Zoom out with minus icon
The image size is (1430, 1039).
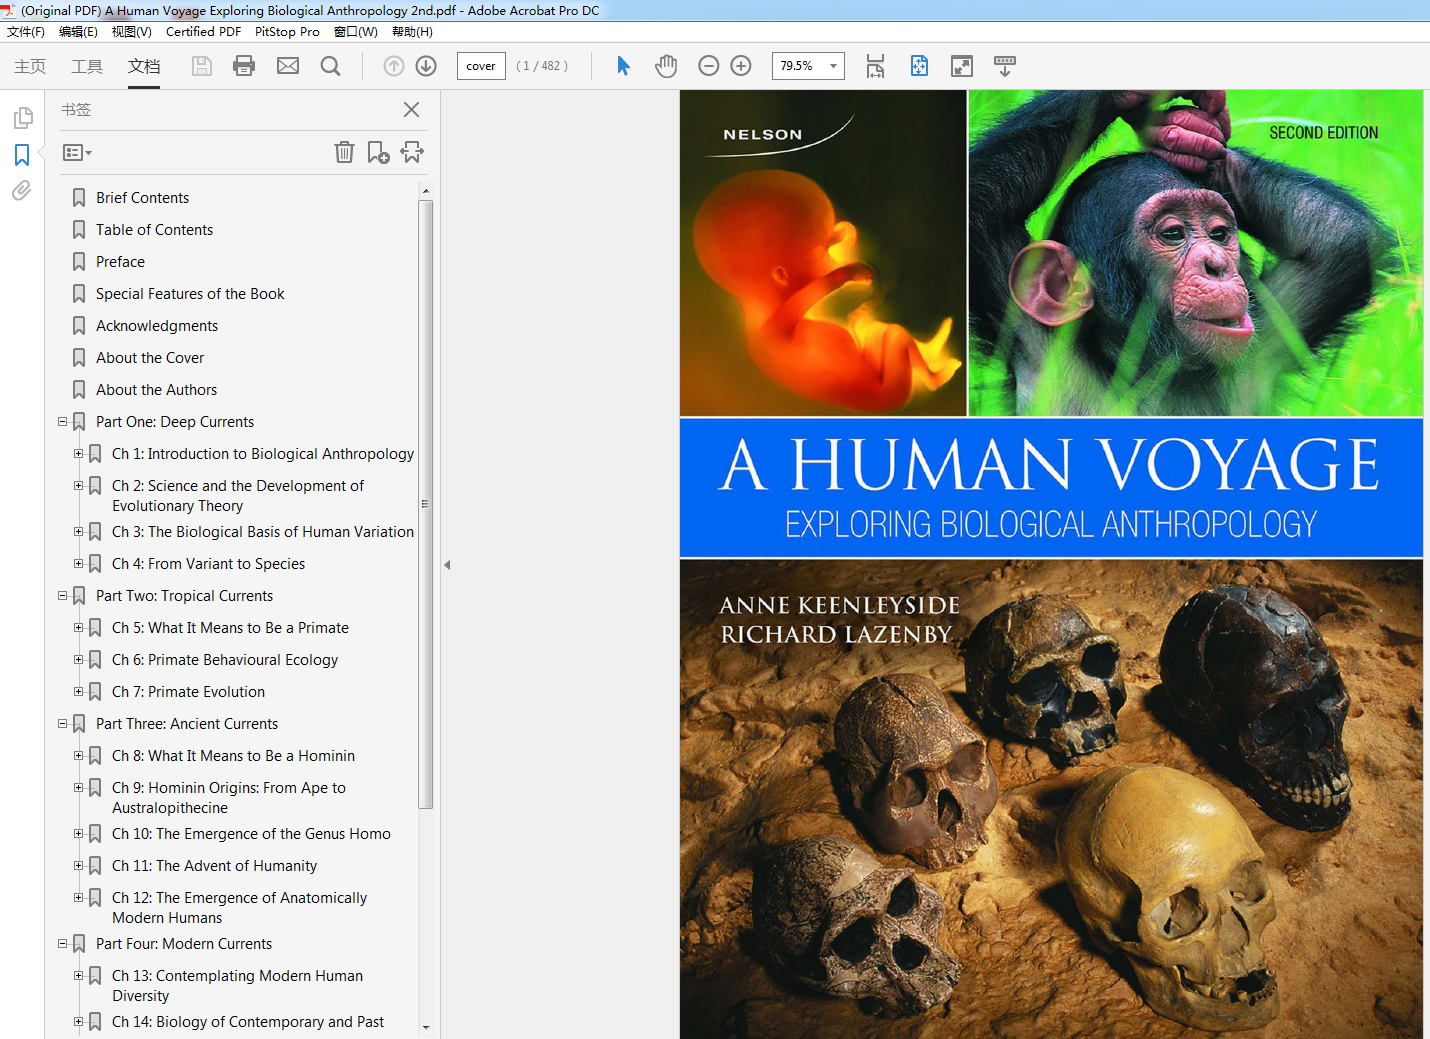click(709, 66)
